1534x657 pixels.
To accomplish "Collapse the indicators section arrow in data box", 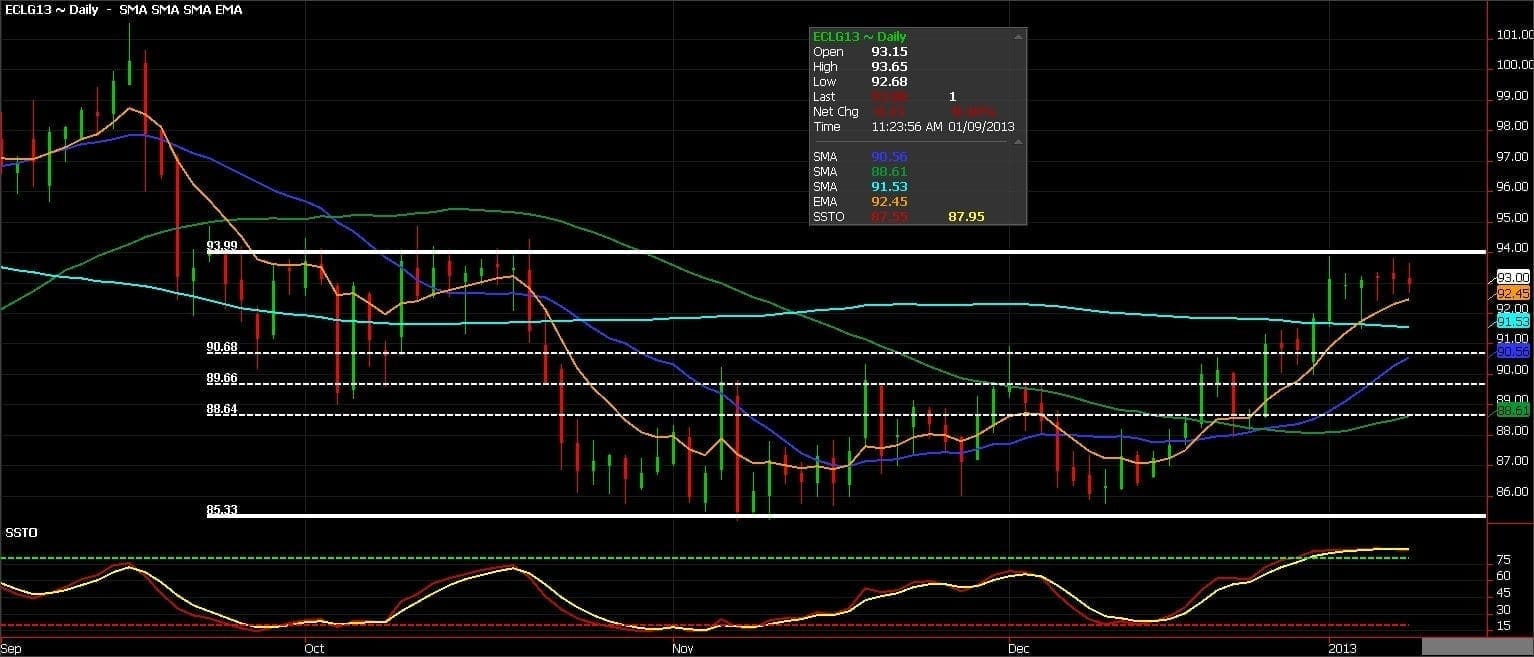I will (1018, 142).
